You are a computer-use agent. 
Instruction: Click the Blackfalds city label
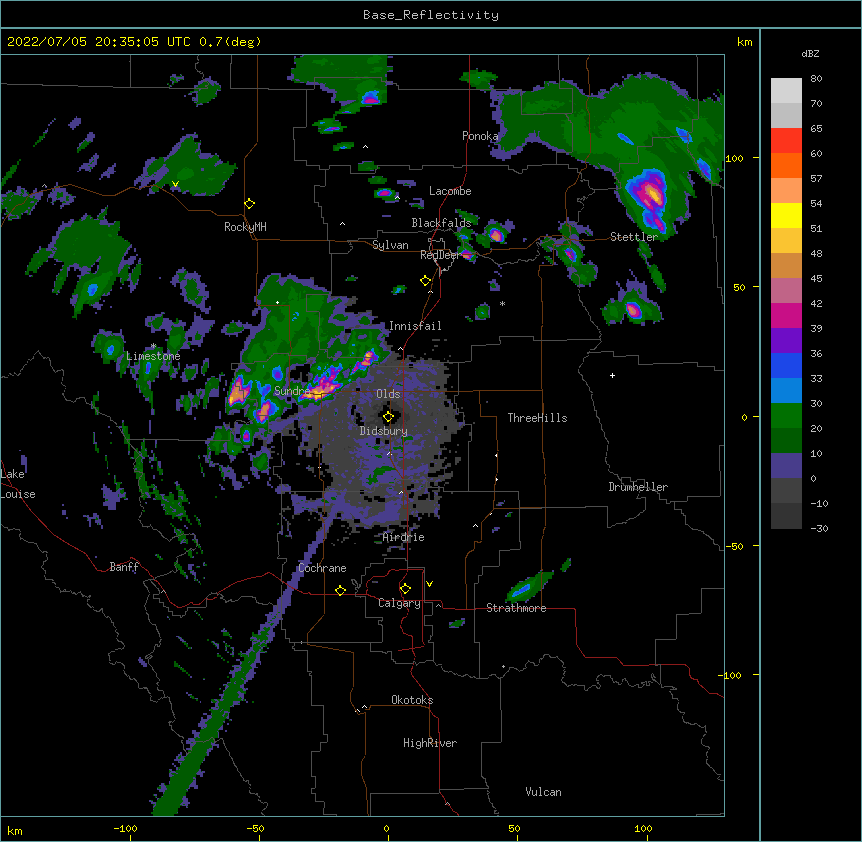click(441, 223)
